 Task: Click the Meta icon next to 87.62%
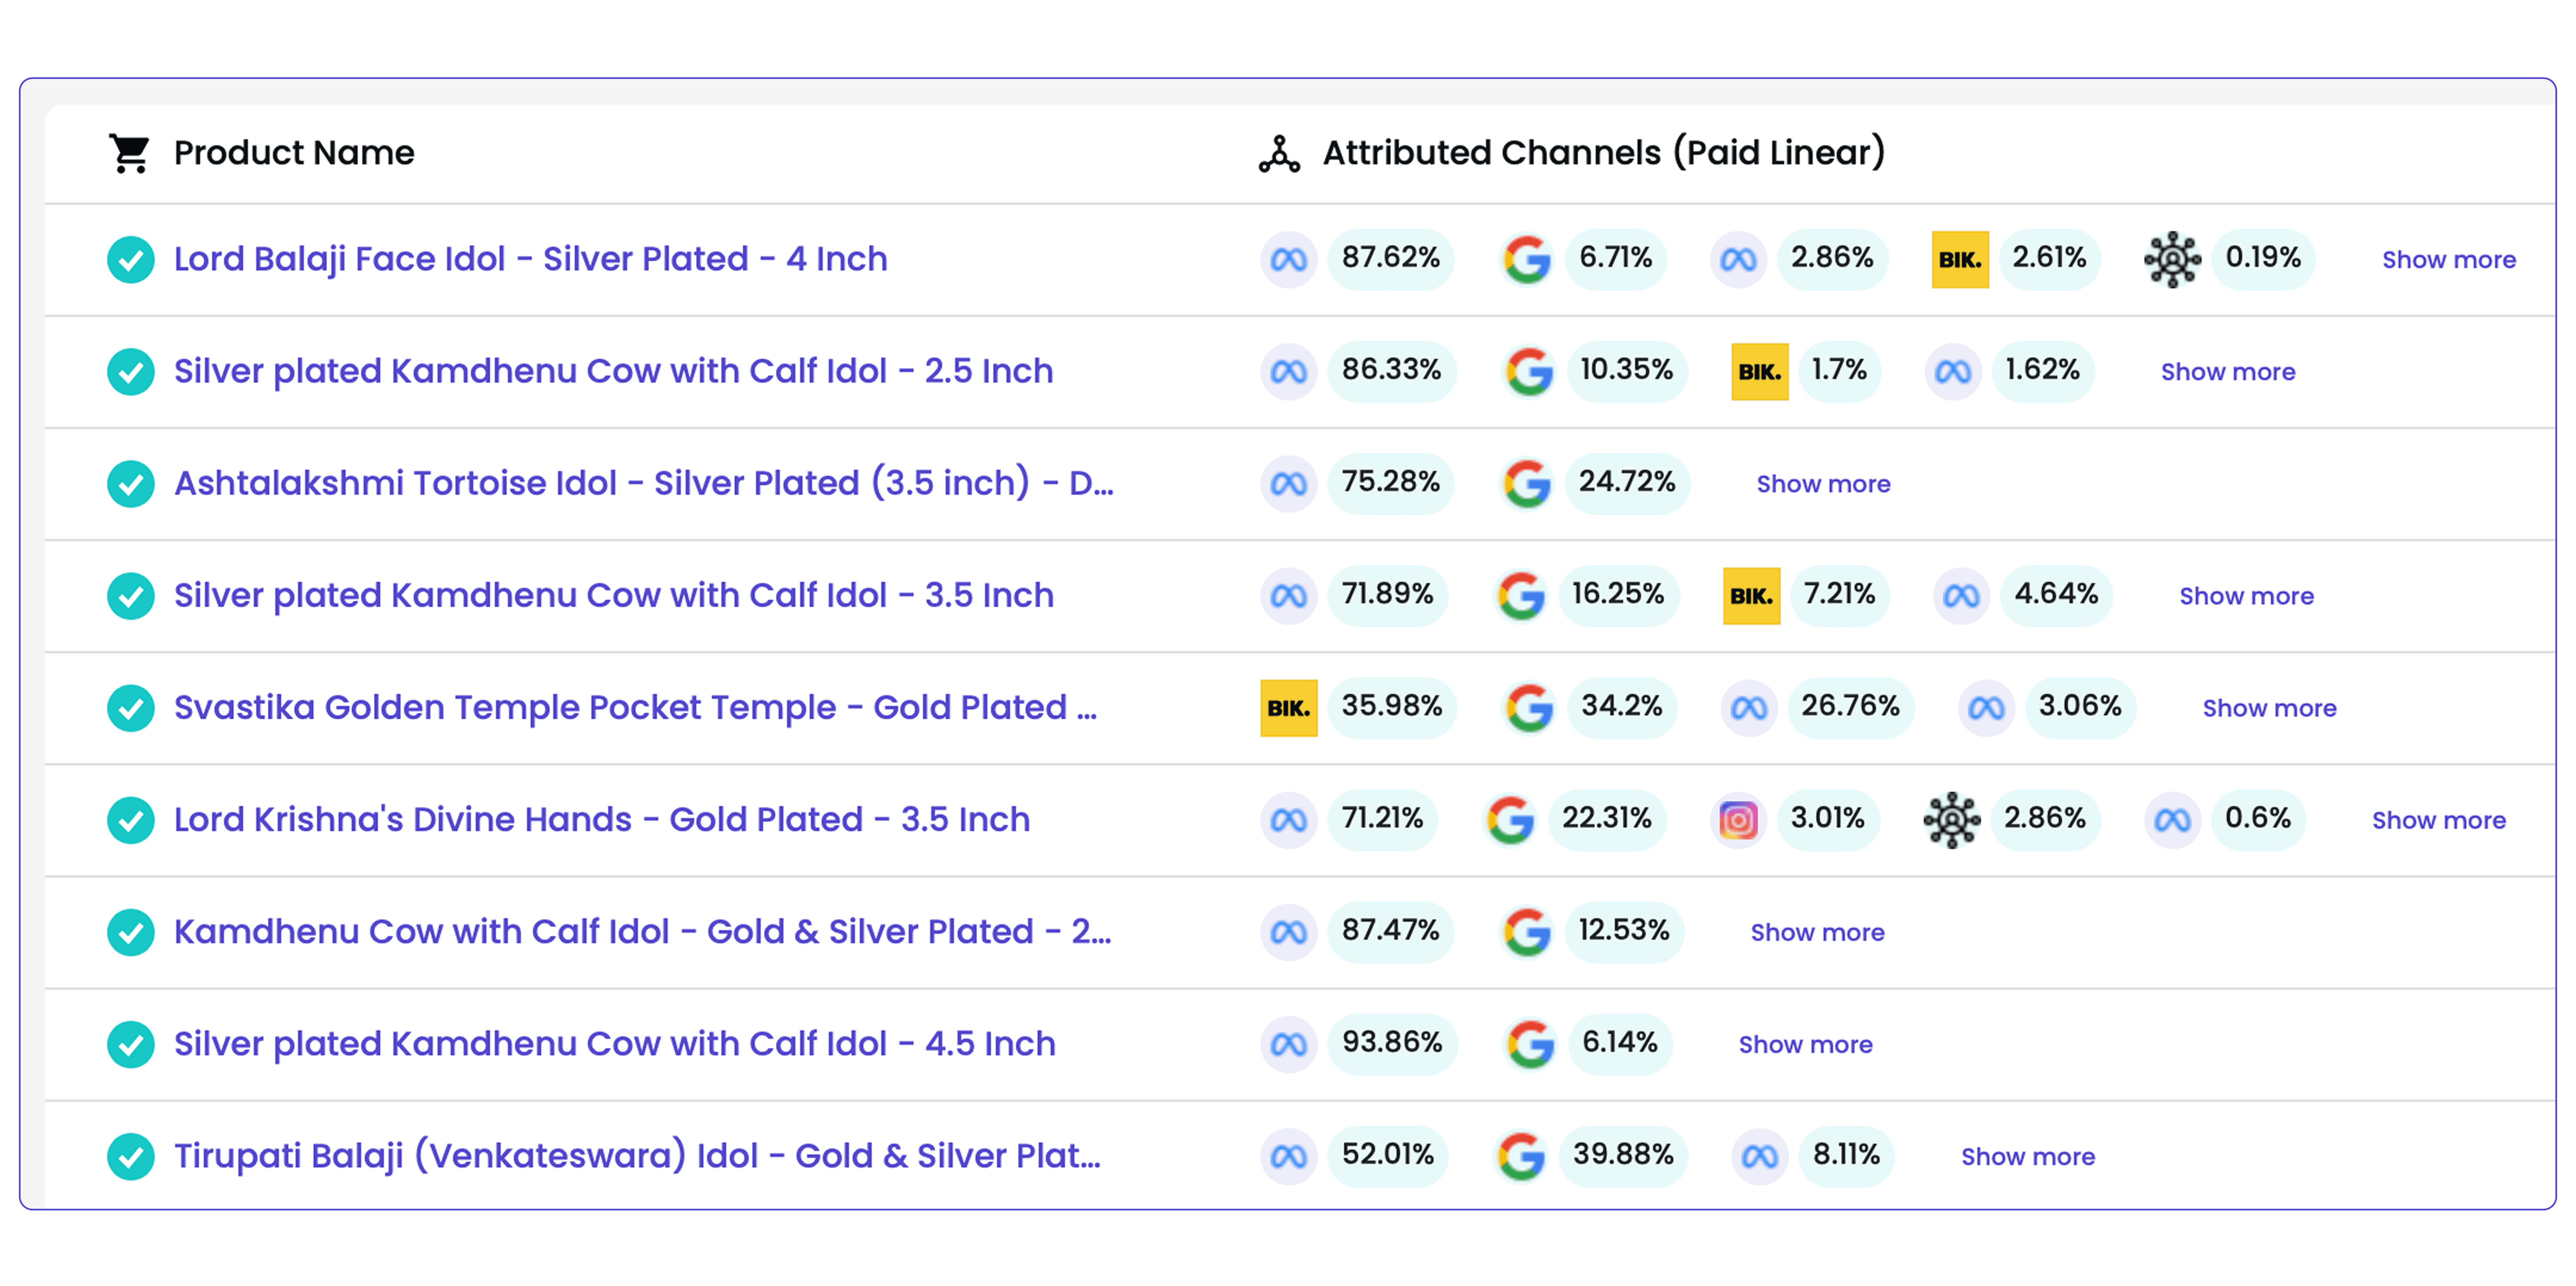[x=1288, y=260]
